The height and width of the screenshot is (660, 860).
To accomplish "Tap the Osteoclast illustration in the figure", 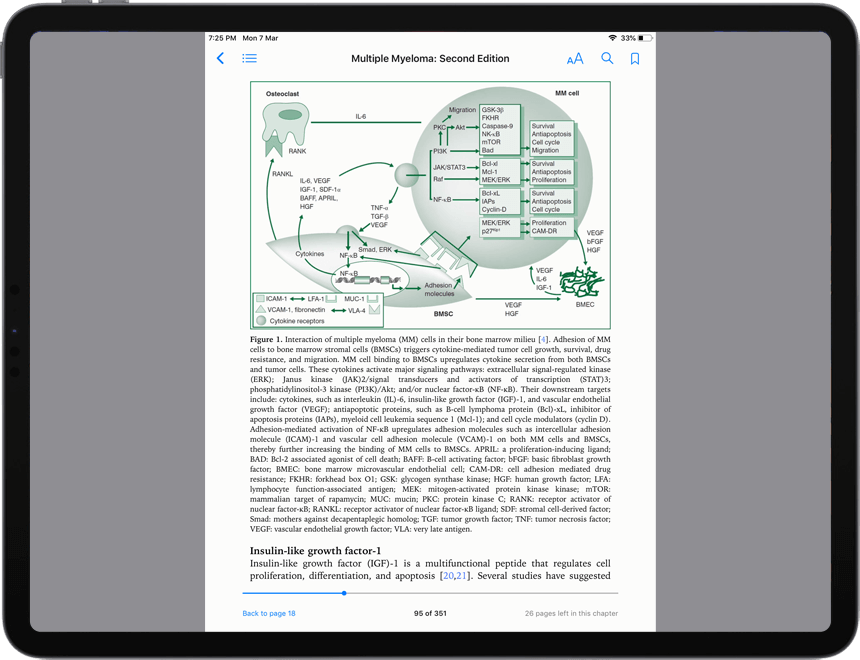I will click(x=288, y=127).
